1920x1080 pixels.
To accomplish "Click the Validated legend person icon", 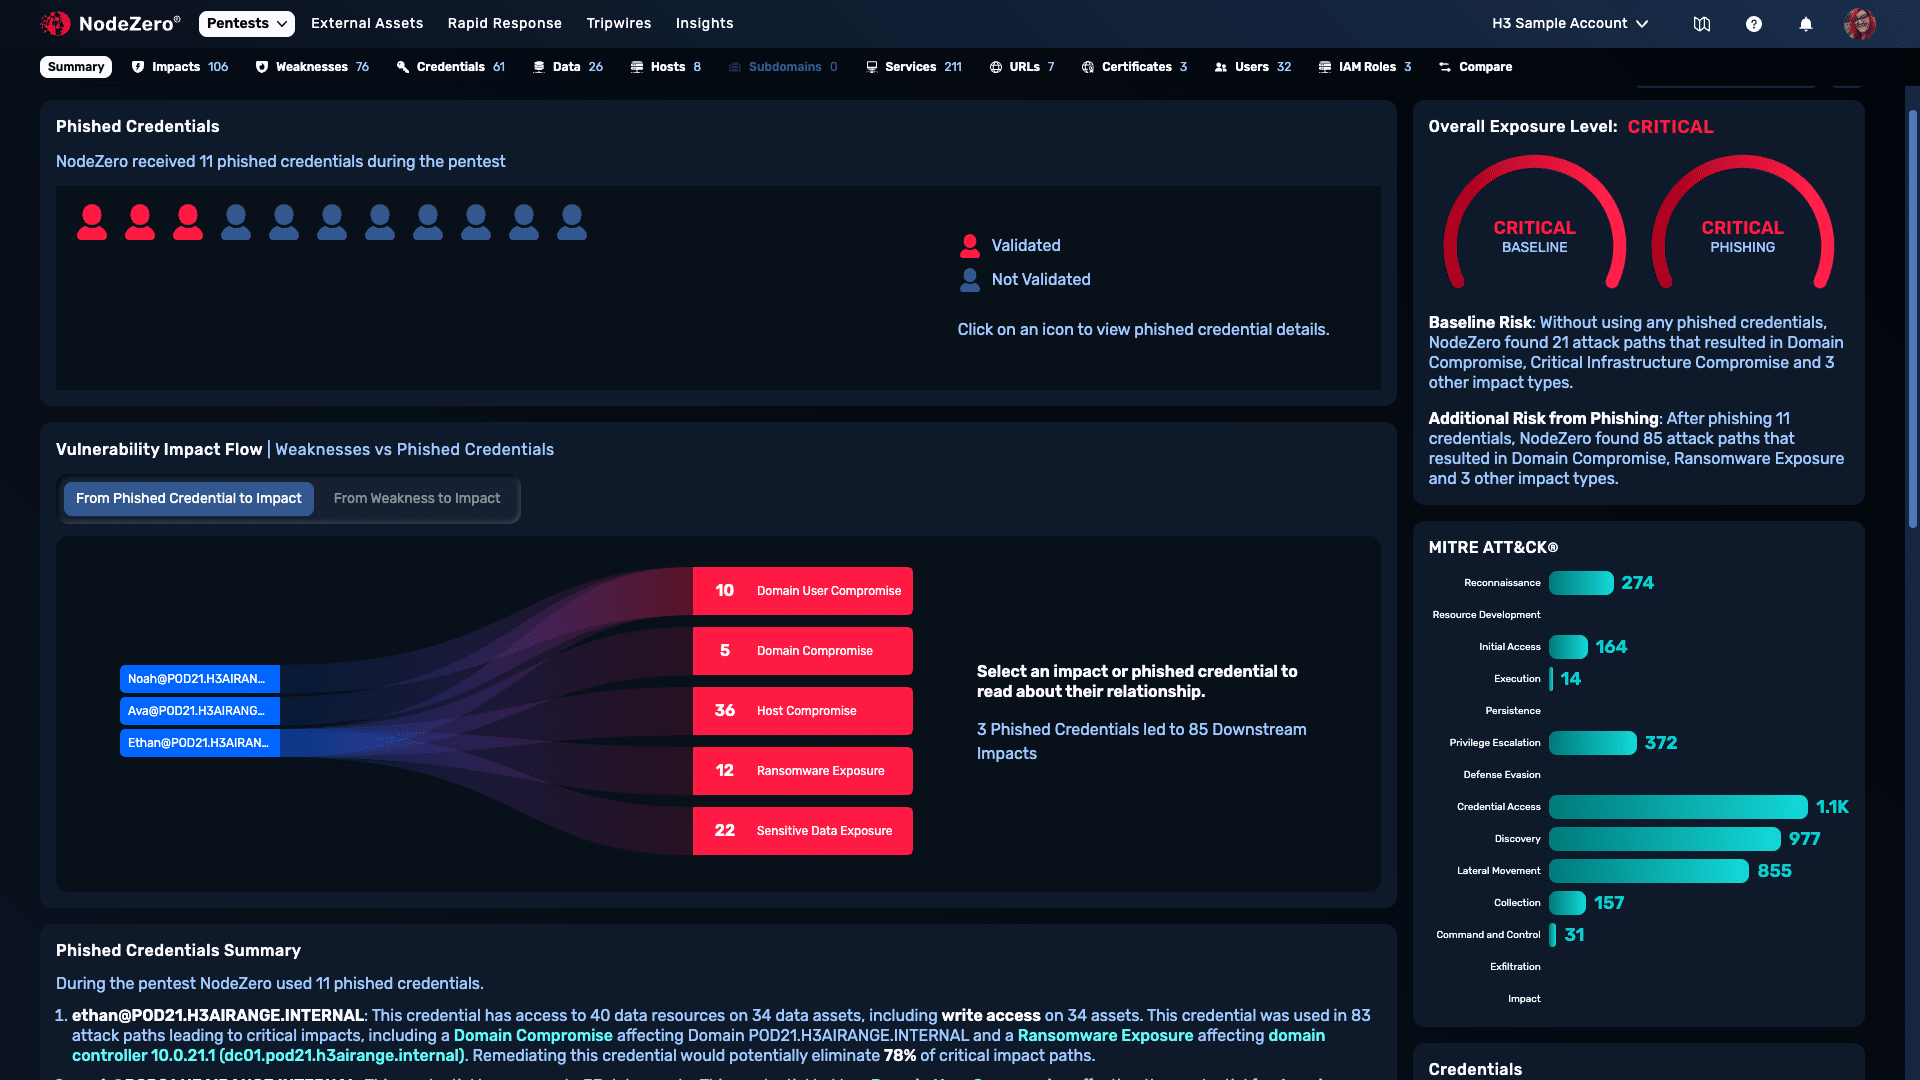I will click(970, 246).
